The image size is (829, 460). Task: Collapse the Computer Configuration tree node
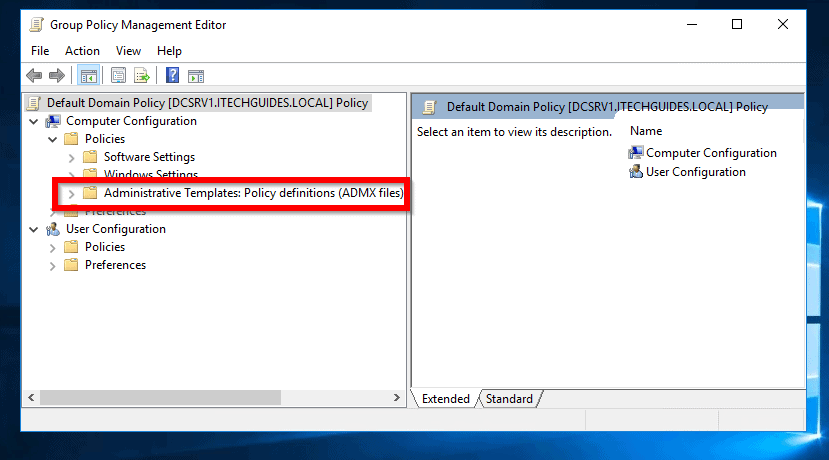pos(33,121)
